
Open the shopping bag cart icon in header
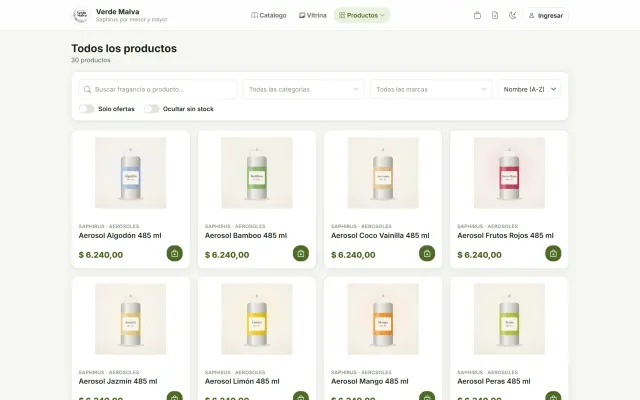click(477, 16)
